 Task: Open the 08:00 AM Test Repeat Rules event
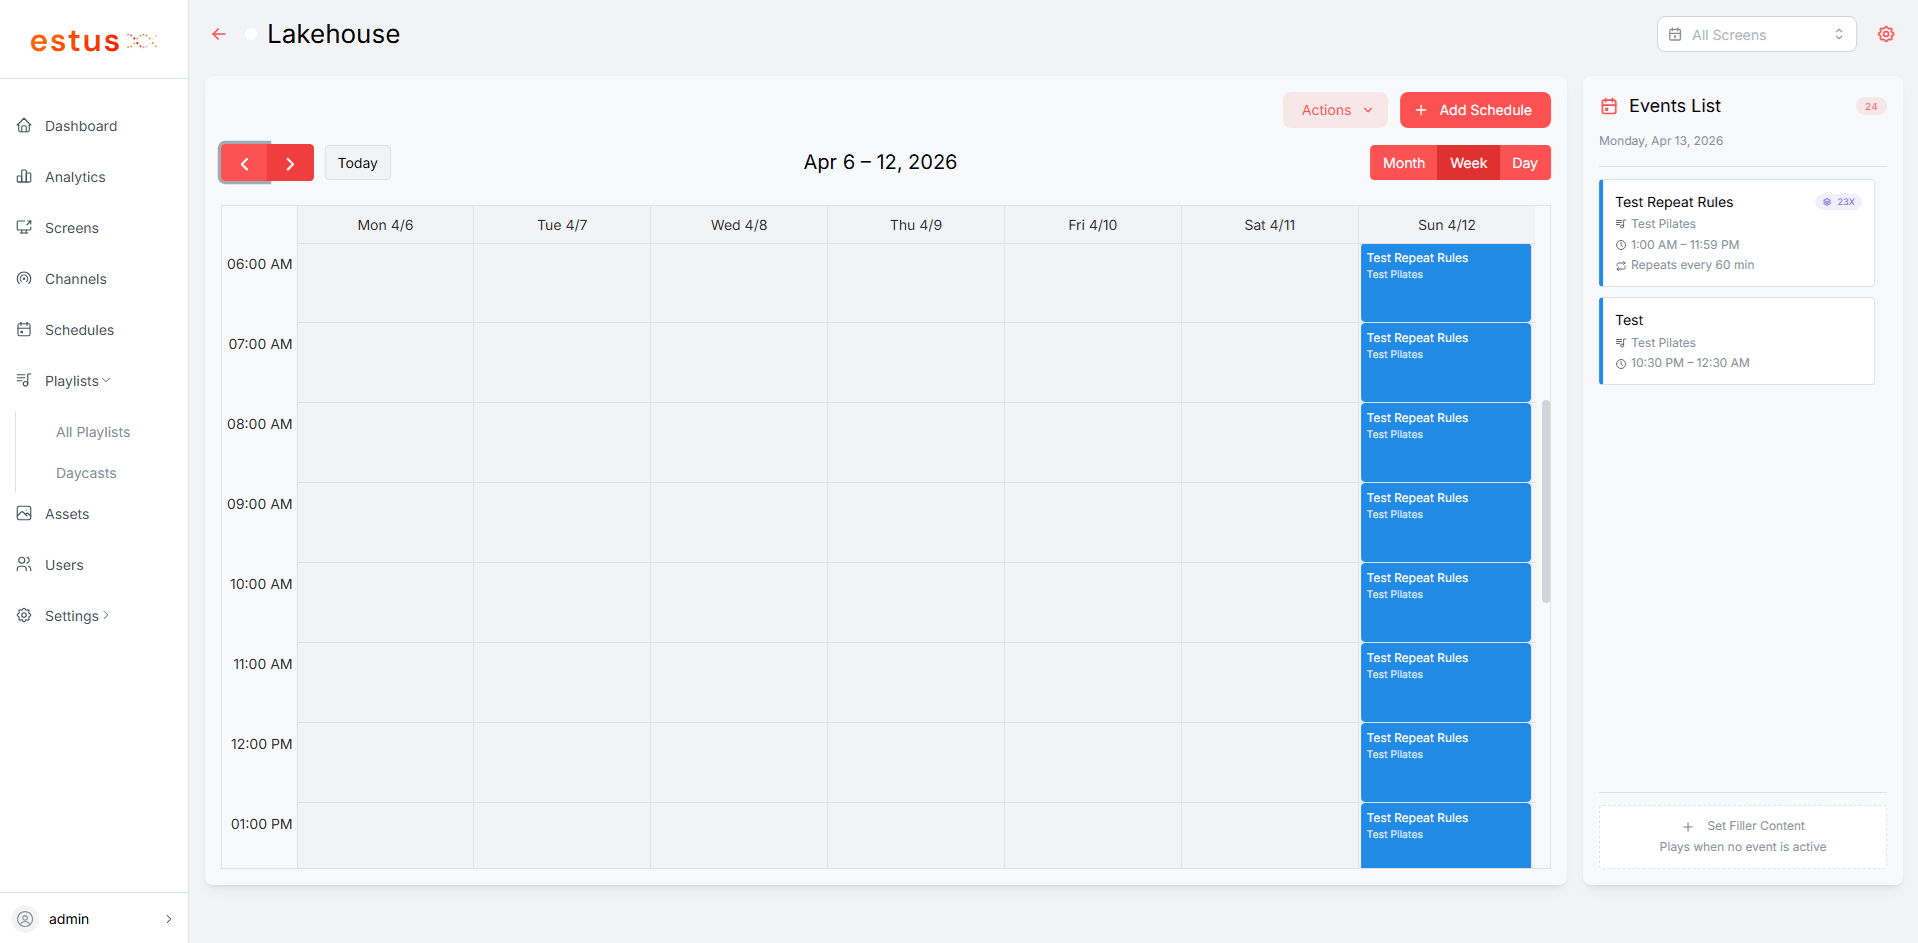pyautogui.click(x=1445, y=443)
